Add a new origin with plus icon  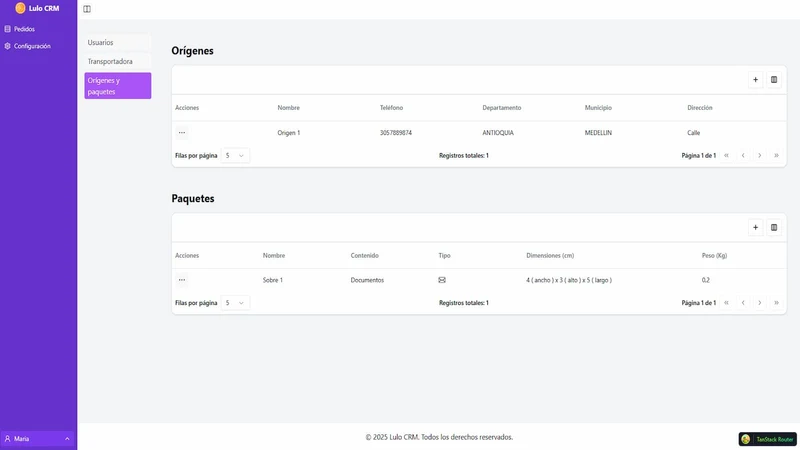755,80
